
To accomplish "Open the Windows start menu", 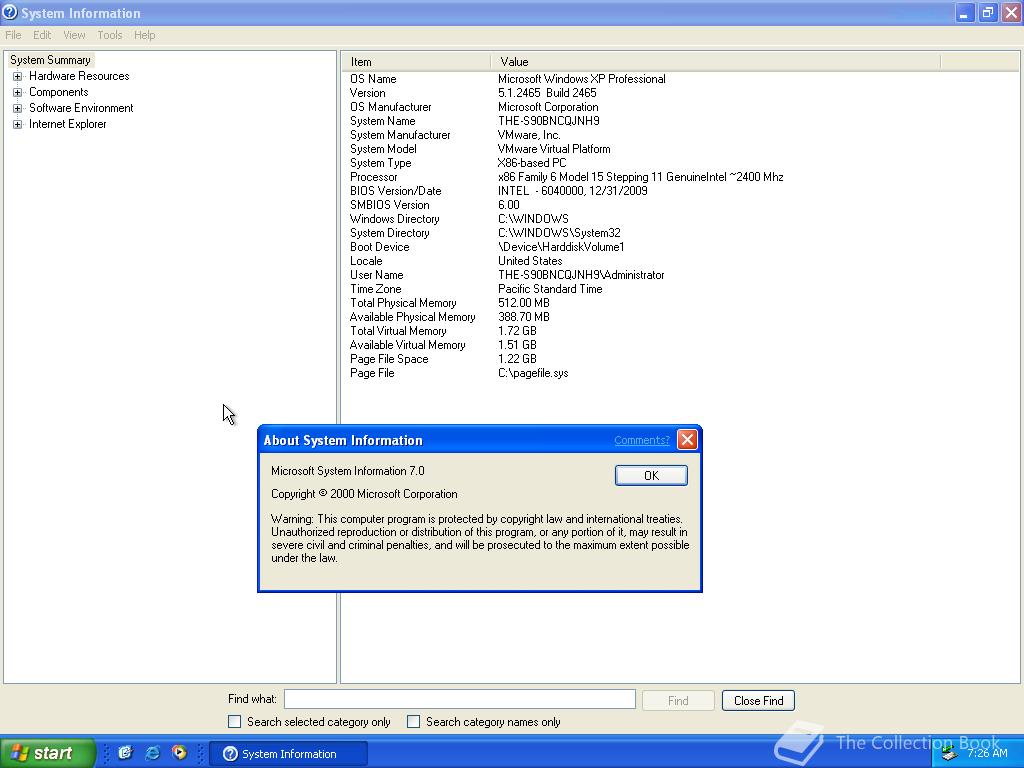I will click(x=47, y=753).
